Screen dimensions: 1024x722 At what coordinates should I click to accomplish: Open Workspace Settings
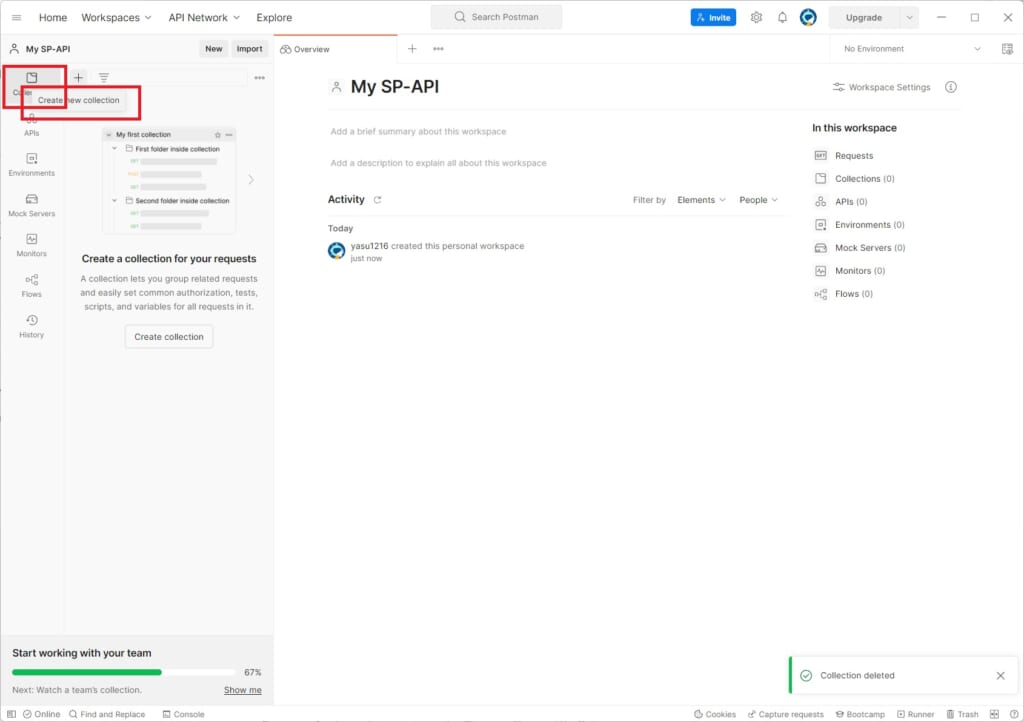tap(882, 87)
